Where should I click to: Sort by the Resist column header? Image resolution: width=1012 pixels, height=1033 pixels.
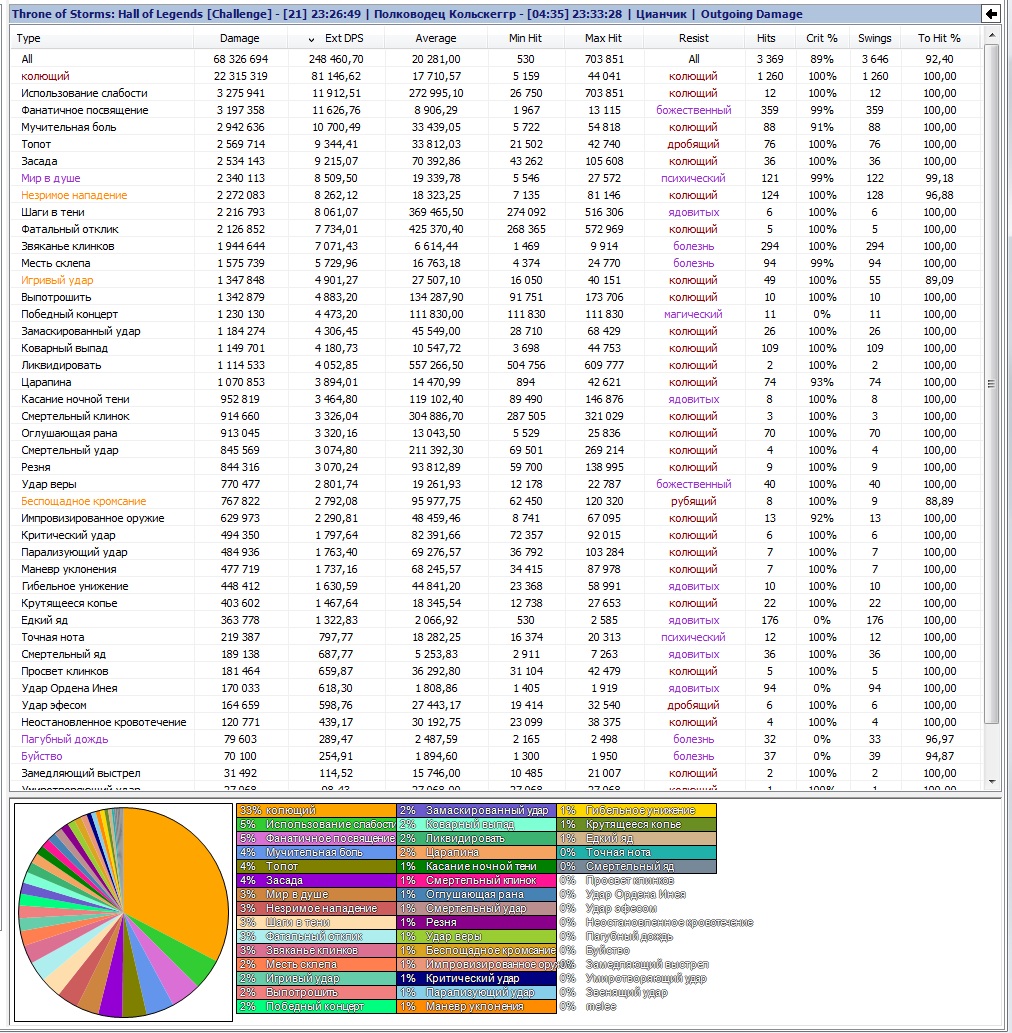694,38
